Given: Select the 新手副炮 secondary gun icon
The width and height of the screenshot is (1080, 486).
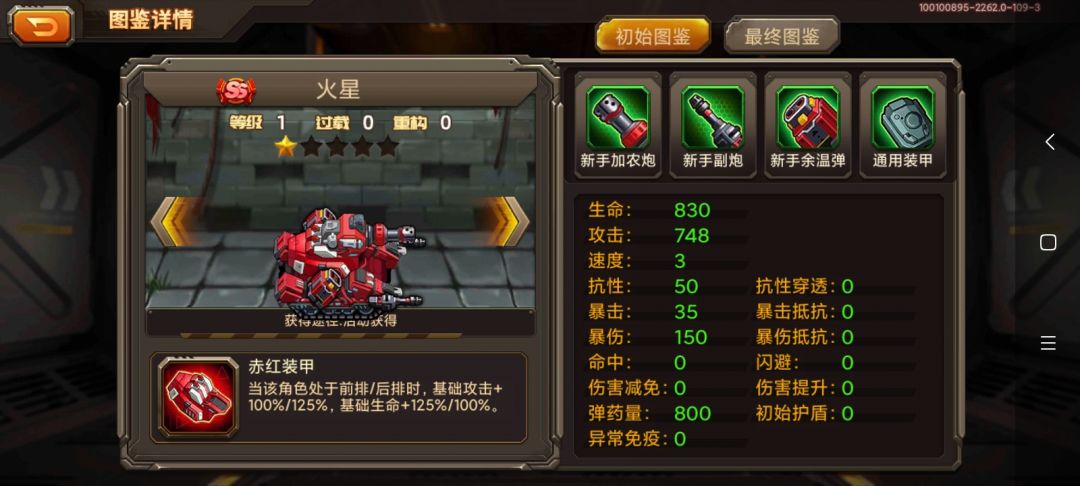Looking at the screenshot, I should (x=713, y=118).
